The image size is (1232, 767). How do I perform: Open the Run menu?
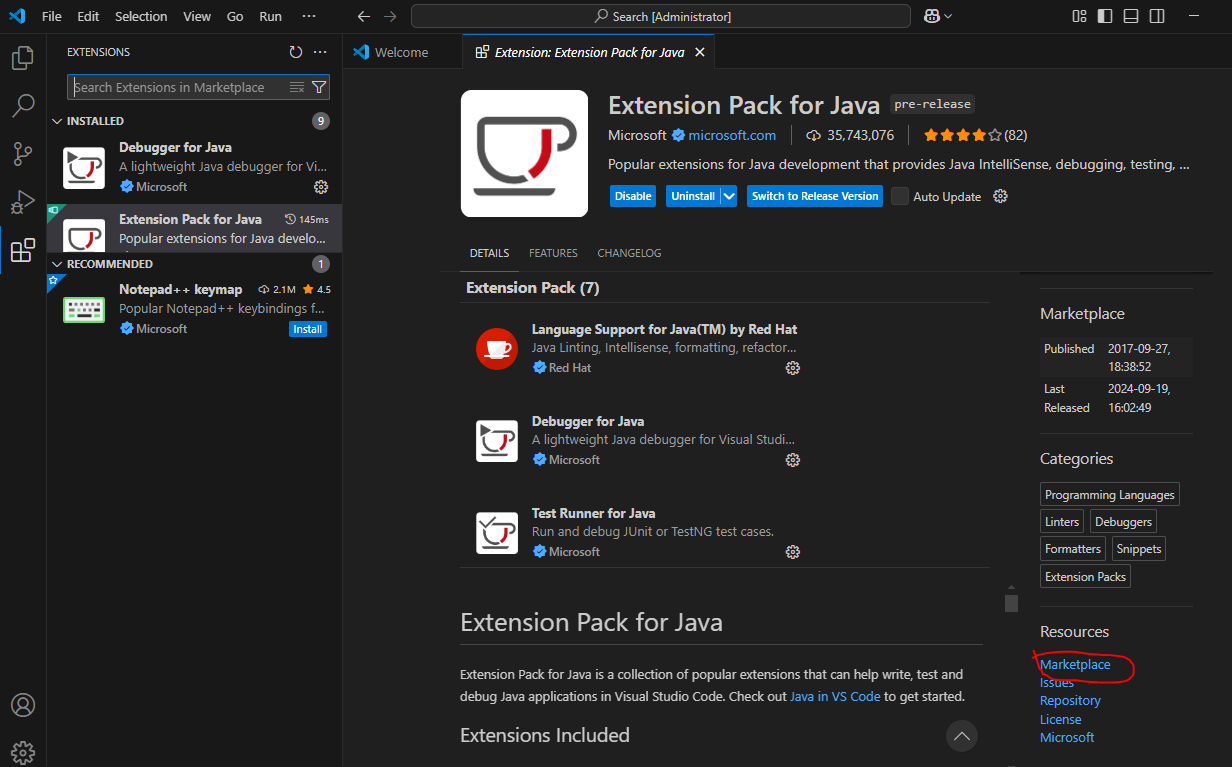point(270,16)
